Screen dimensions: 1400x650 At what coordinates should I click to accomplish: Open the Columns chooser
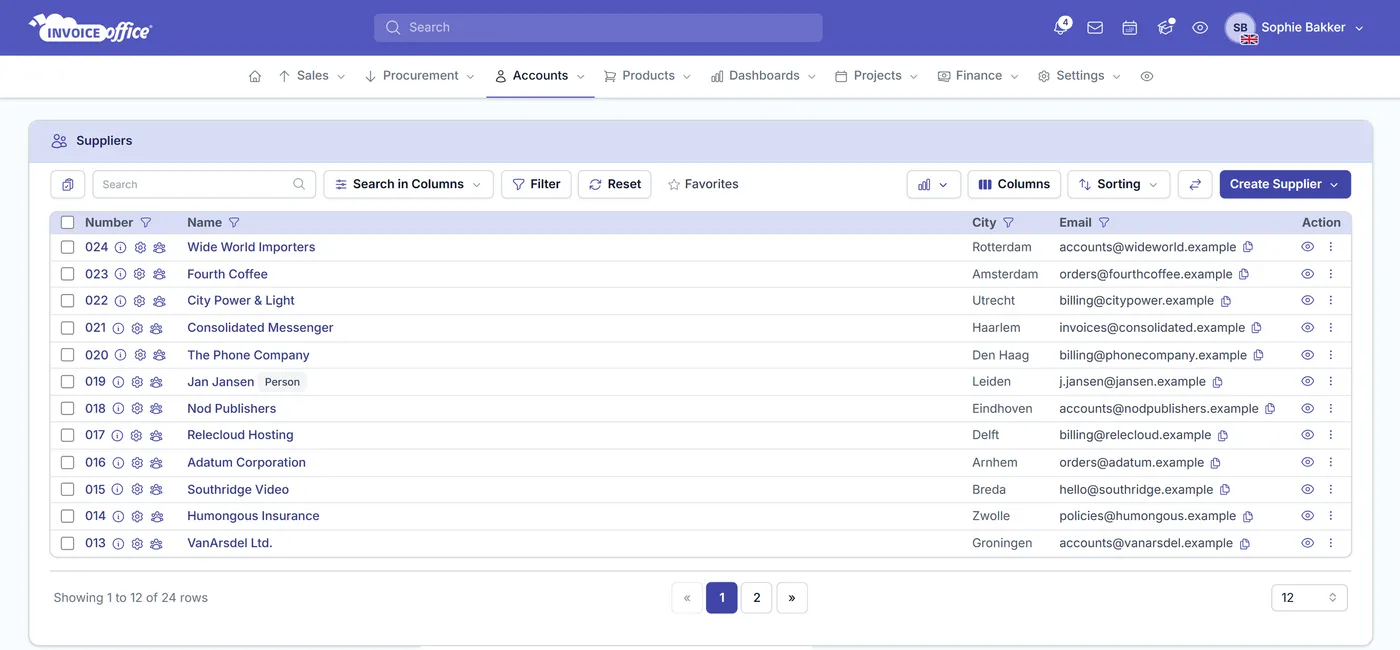click(x=1014, y=184)
